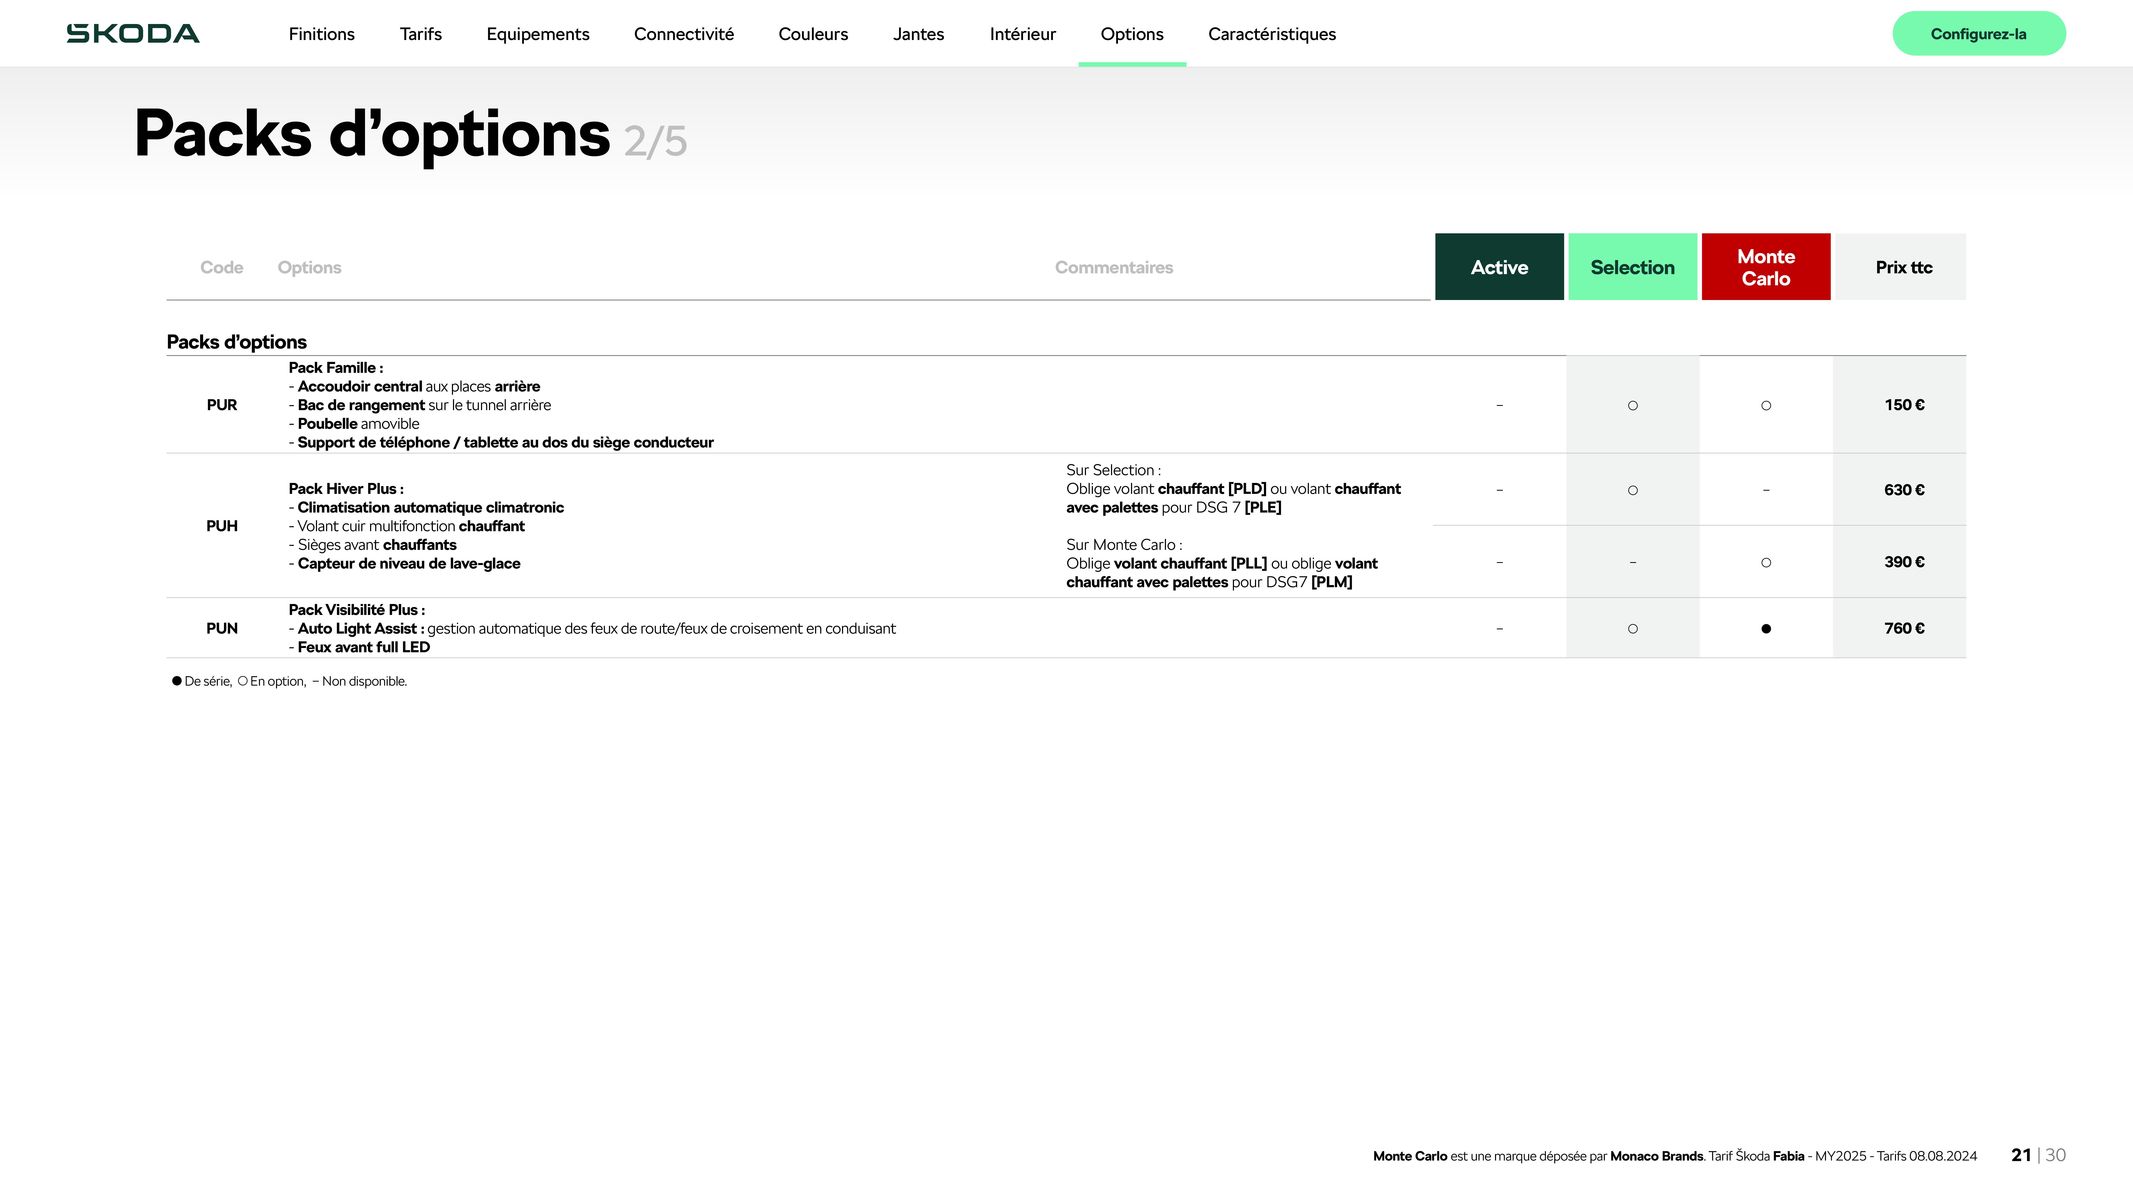Click the 390 € row Monte Carlo circle
The width and height of the screenshot is (2133, 1200).
tap(1765, 563)
